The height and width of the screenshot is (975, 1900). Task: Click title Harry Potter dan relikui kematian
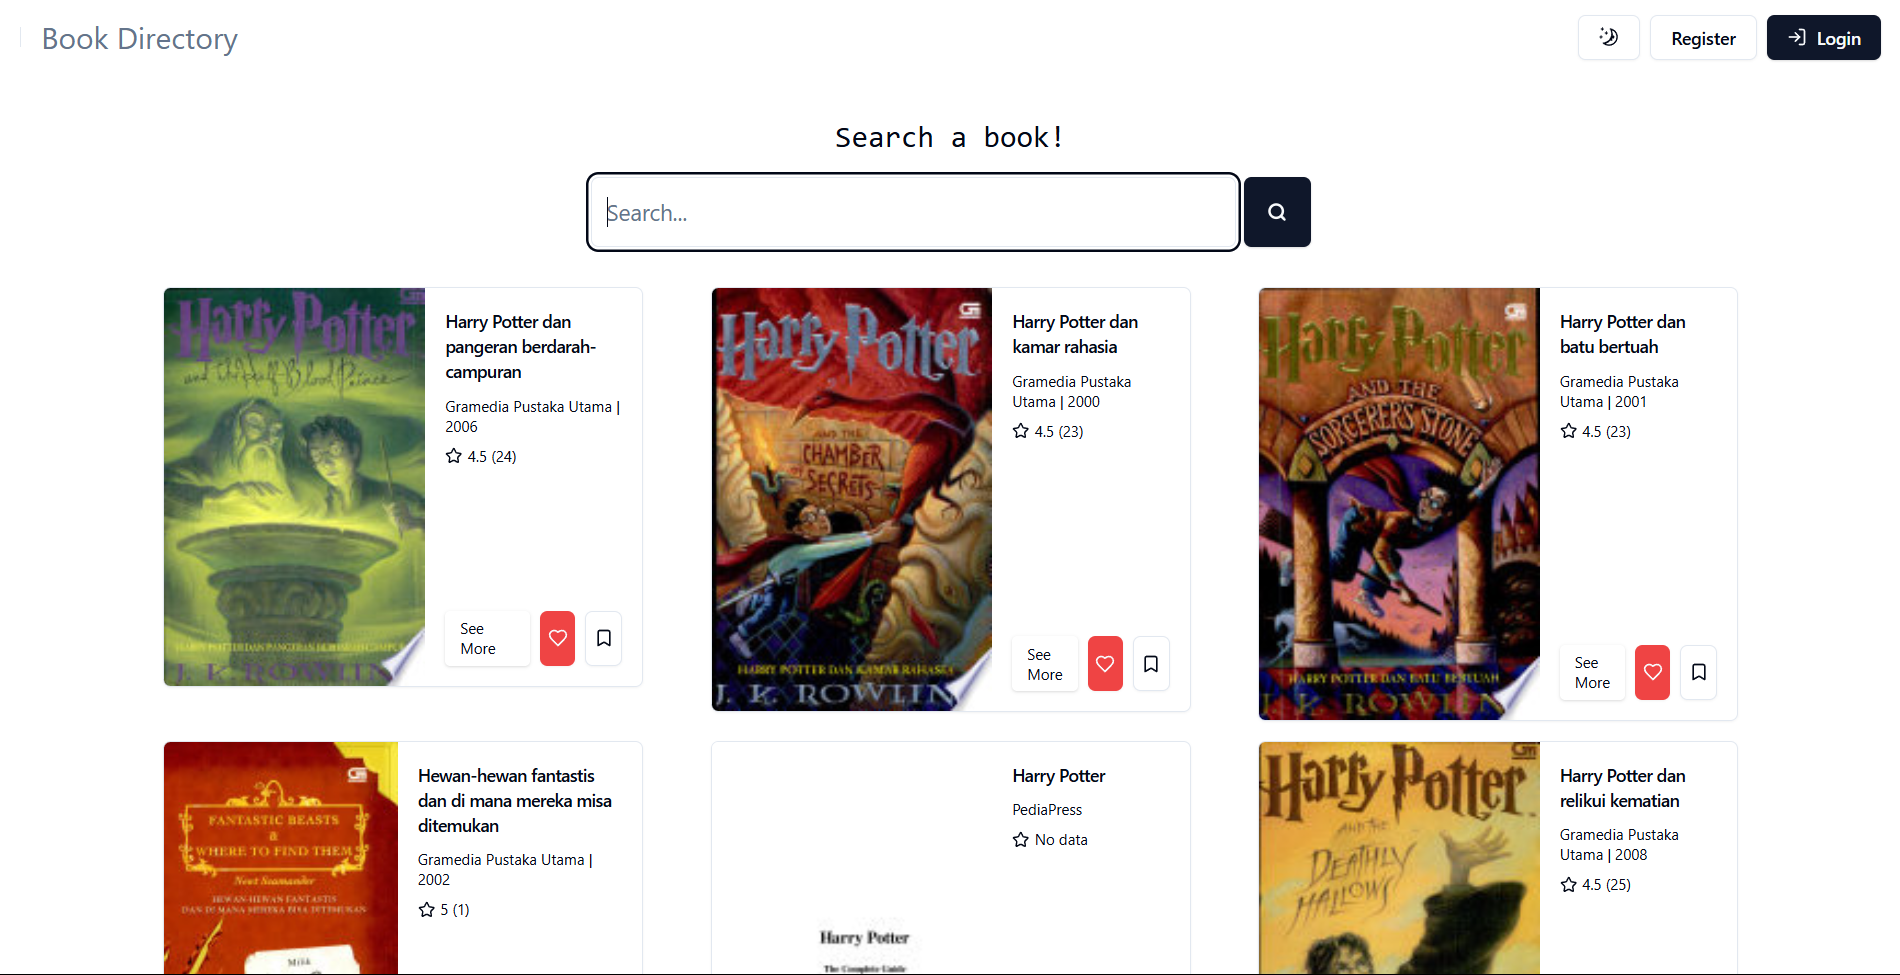point(1622,788)
